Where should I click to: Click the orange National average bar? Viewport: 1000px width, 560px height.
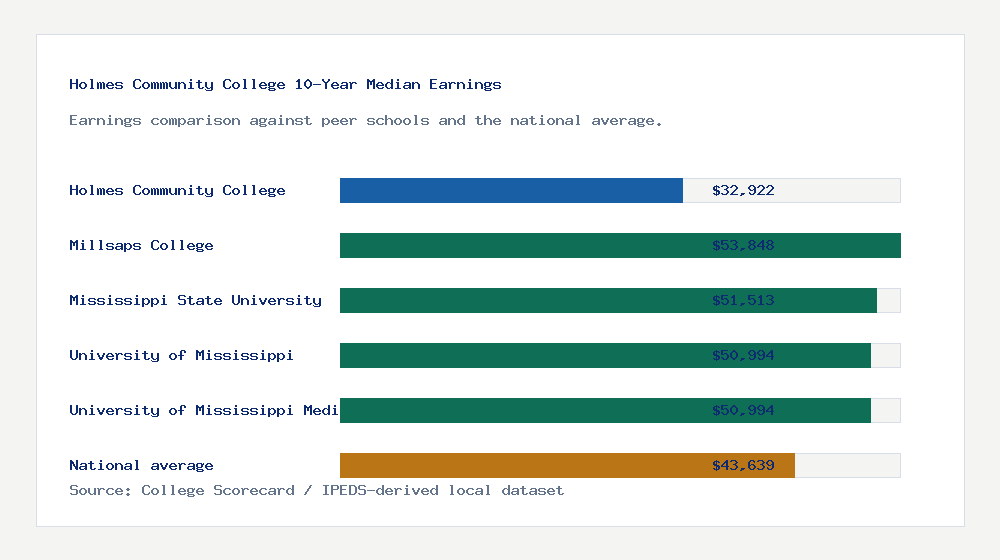pos(567,466)
